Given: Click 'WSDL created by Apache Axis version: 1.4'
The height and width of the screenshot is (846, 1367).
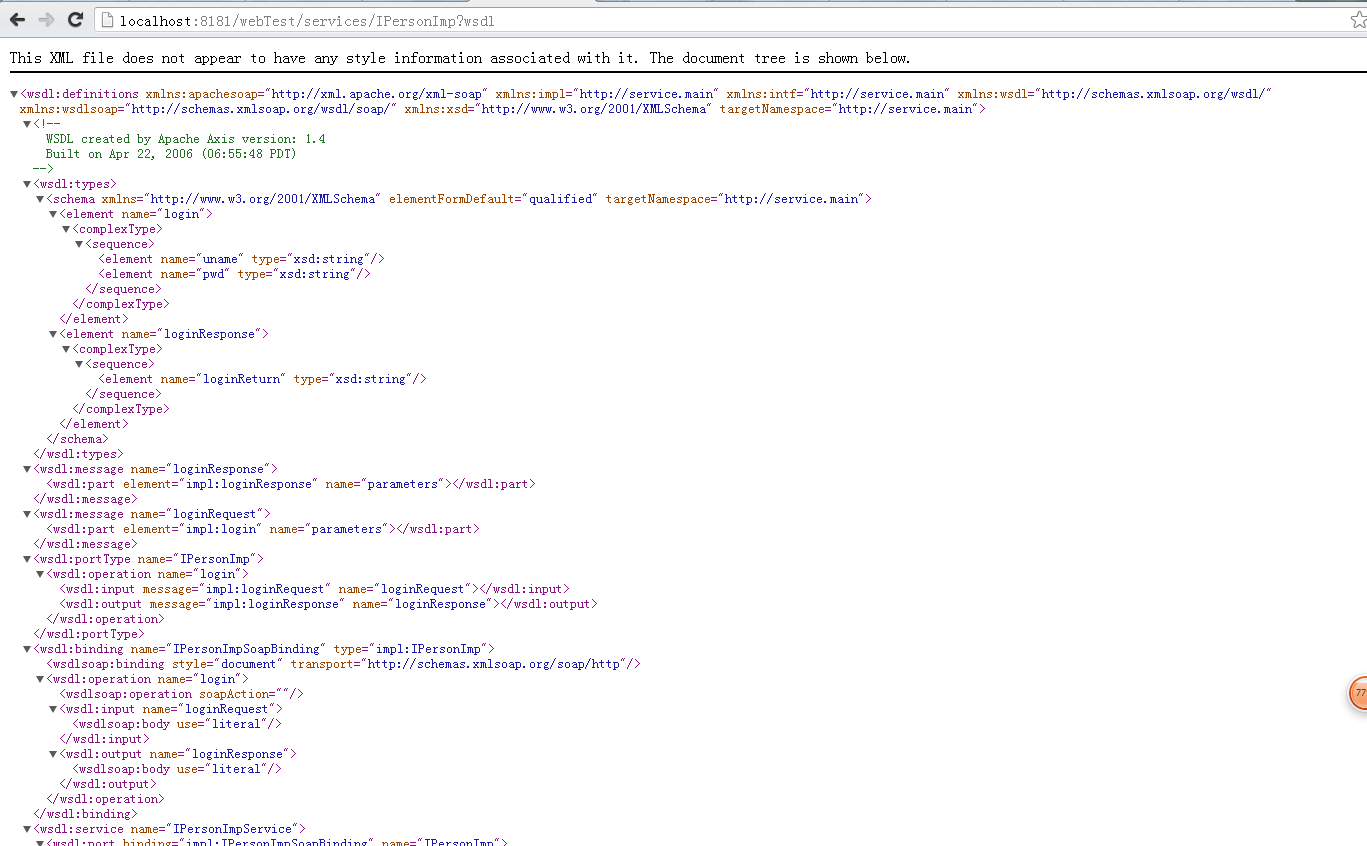Looking at the screenshot, I should (185, 139).
